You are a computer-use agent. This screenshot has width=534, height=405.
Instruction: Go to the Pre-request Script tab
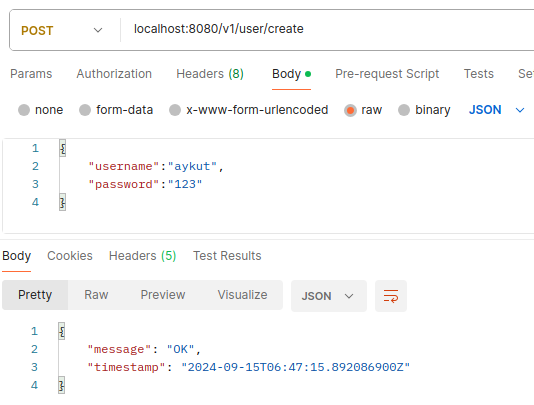pyautogui.click(x=387, y=74)
